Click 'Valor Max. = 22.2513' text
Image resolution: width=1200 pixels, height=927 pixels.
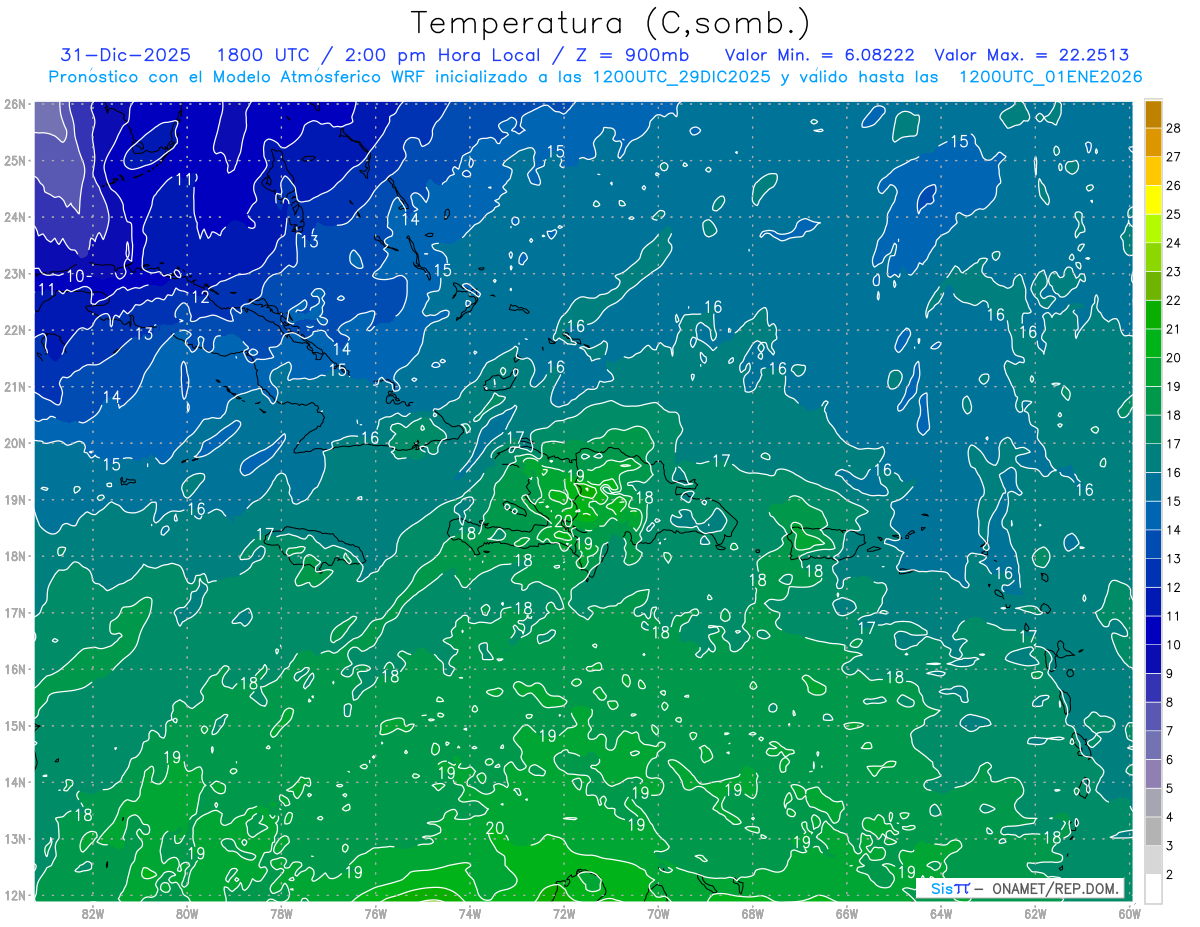click(x=1032, y=55)
